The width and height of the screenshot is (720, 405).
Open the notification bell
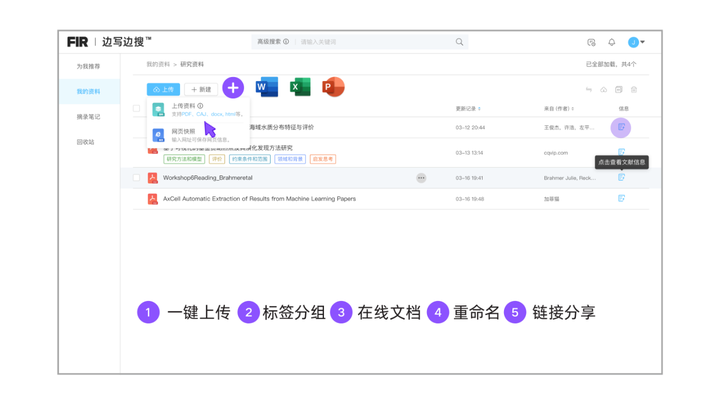pos(612,42)
